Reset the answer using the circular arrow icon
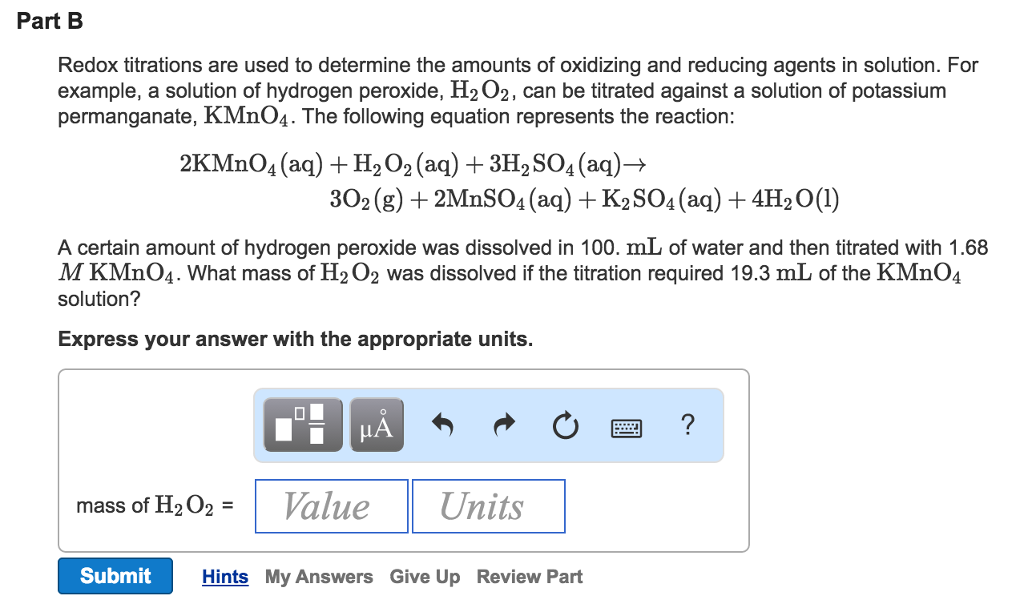 [x=565, y=424]
